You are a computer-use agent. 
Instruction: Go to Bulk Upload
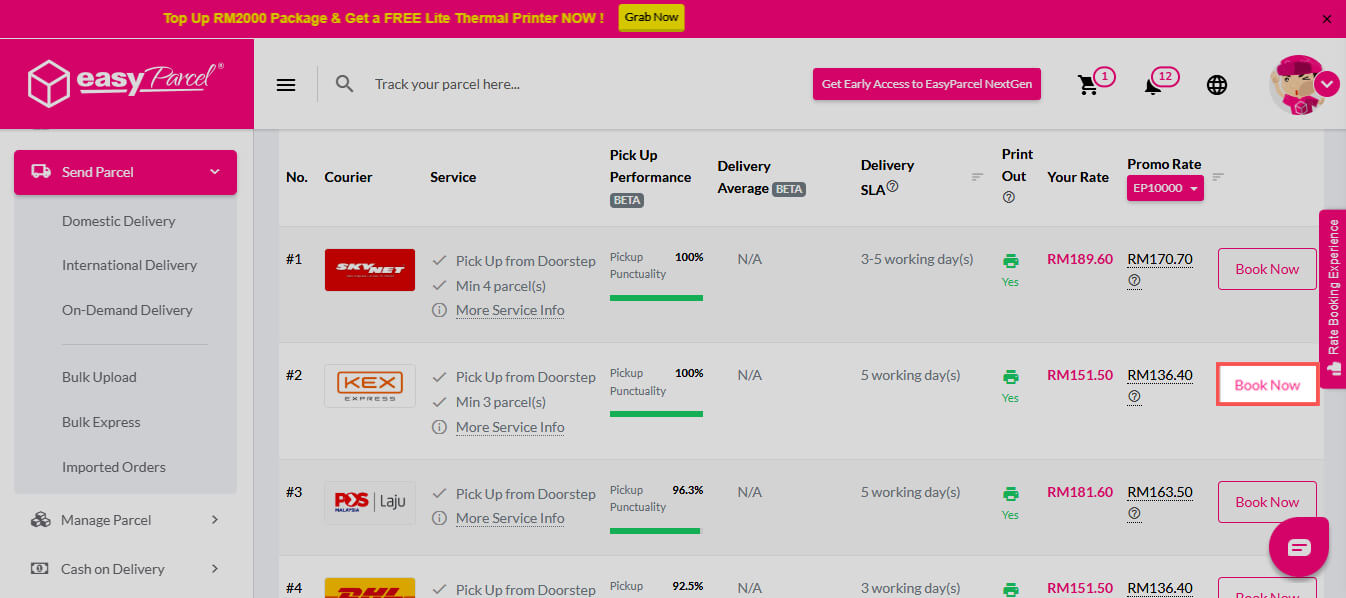99,377
